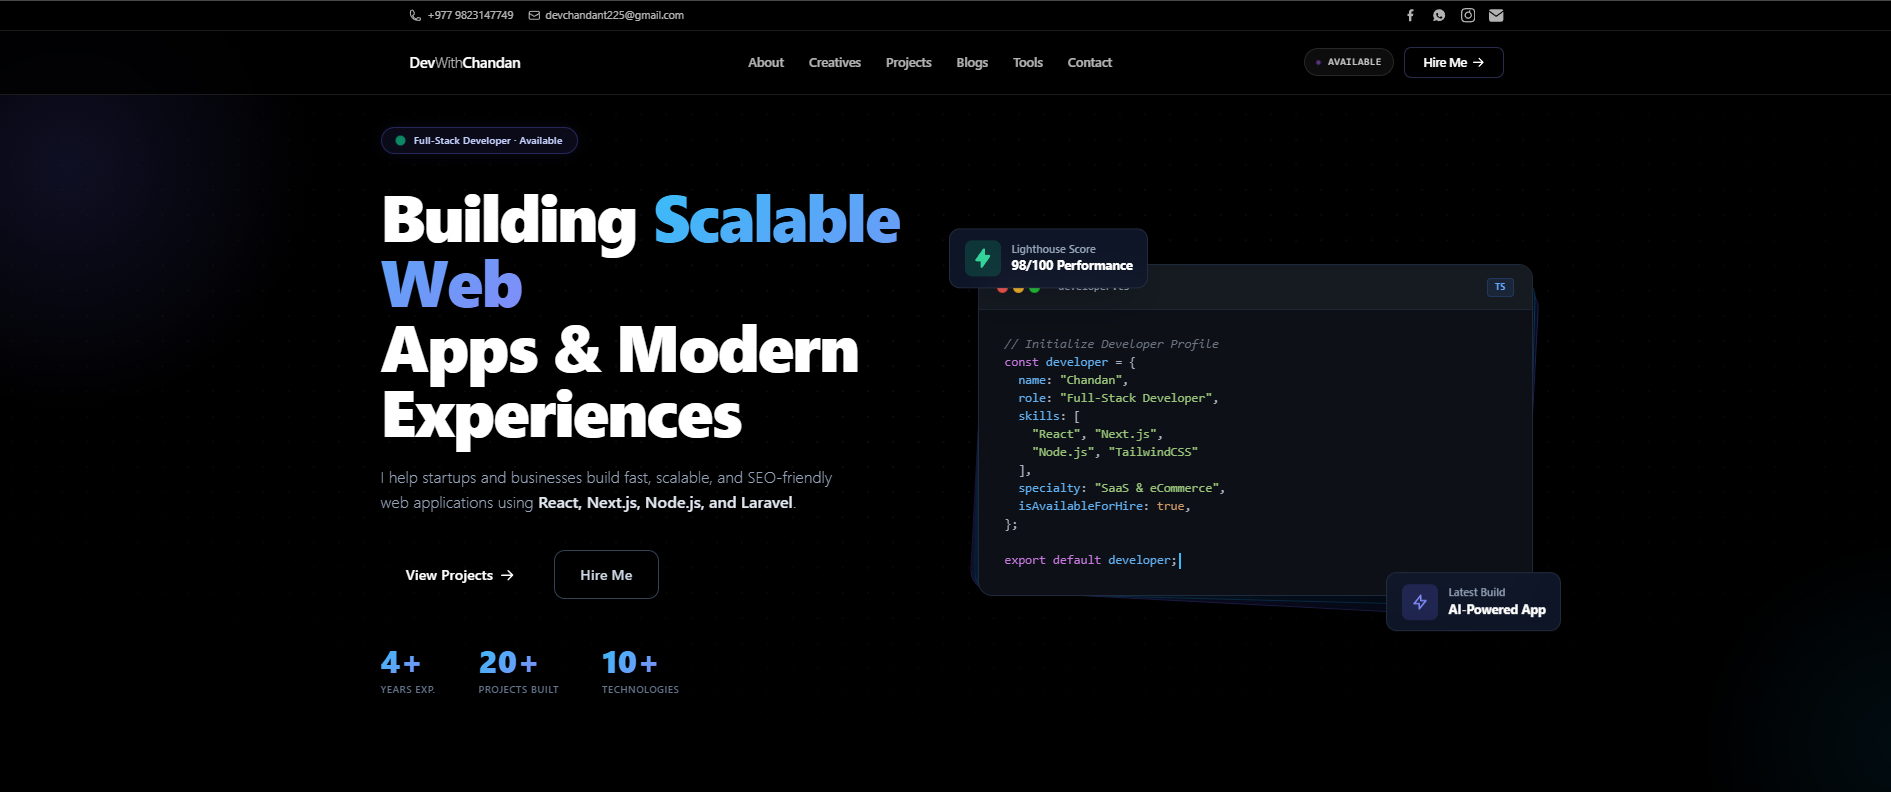Click the mail envelope icon at top right
Screen dimensions: 1891x792
point(1496,15)
